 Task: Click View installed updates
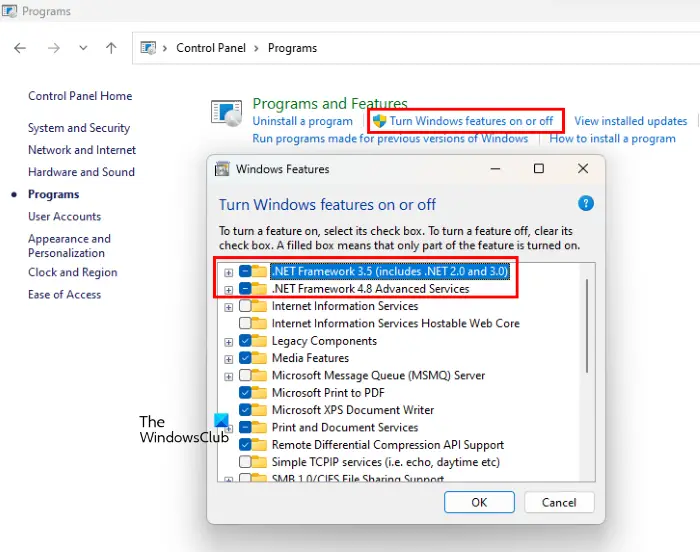(x=630, y=121)
